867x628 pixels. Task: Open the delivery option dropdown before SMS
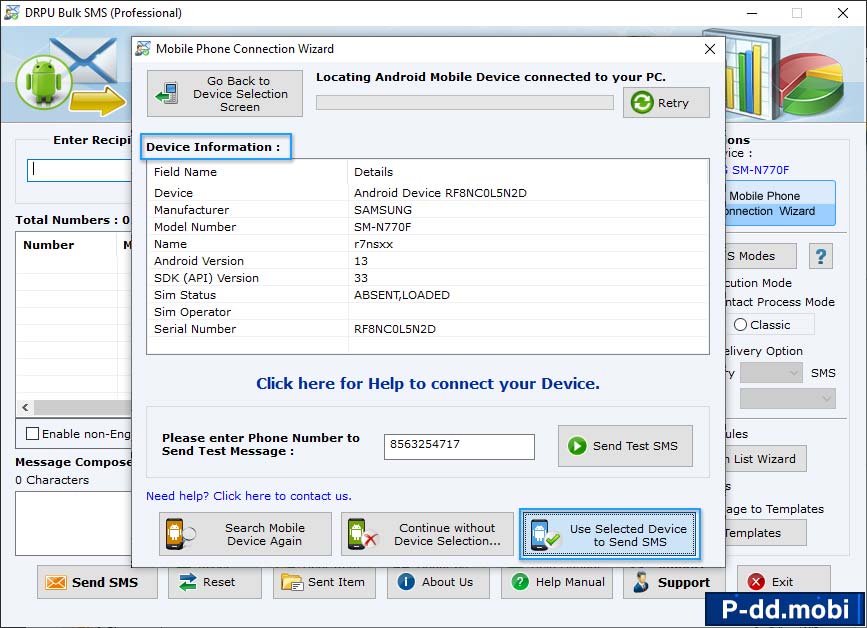coord(771,373)
